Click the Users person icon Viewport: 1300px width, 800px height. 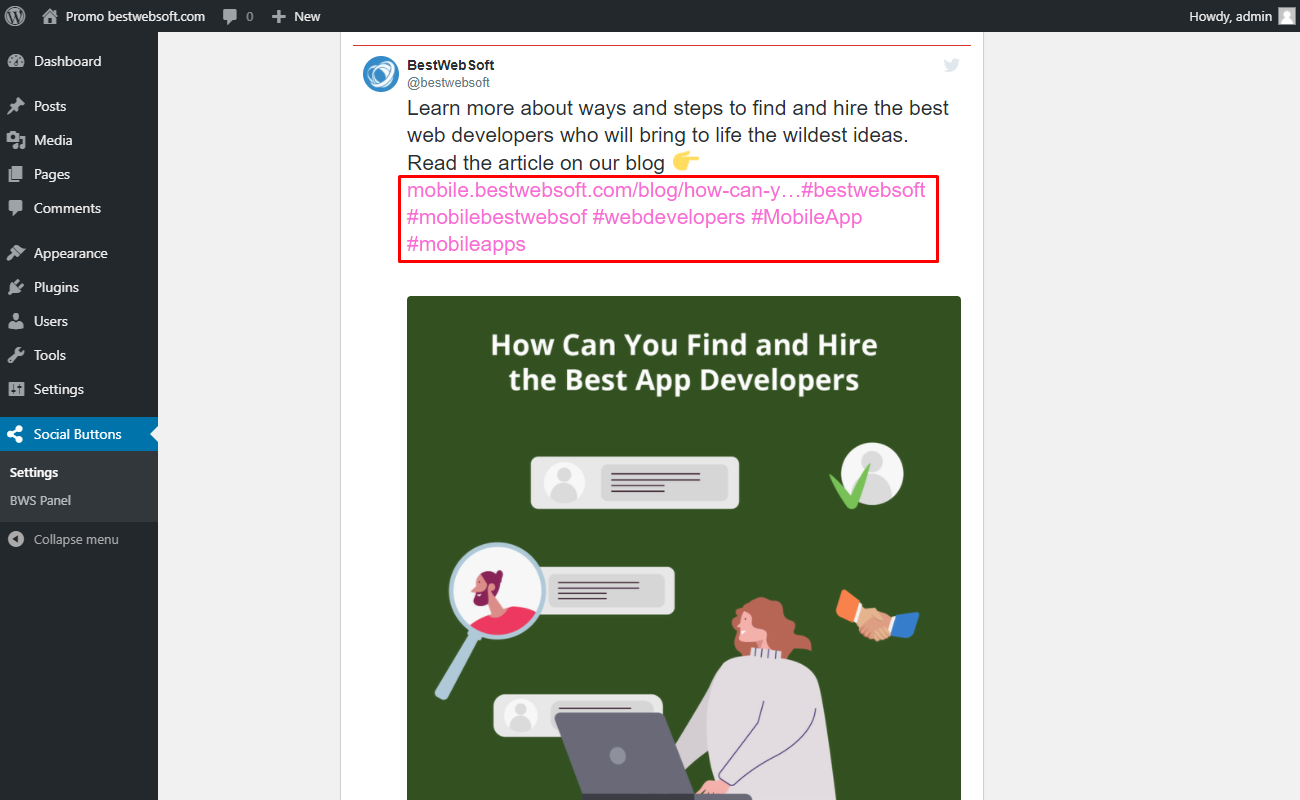coord(15,321)
